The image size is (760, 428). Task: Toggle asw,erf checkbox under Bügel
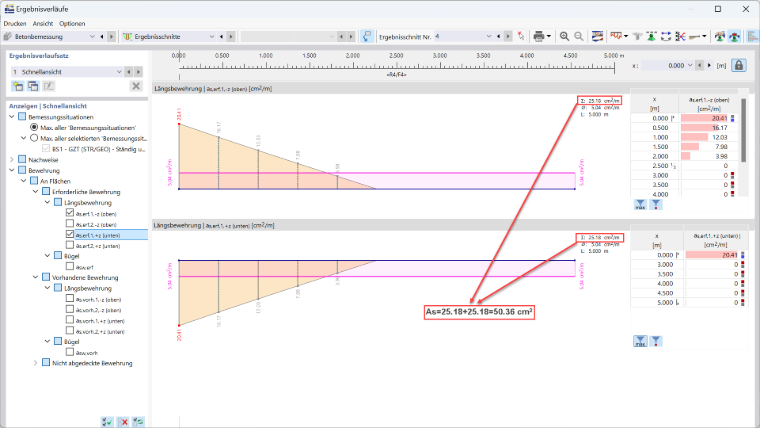[70, 267]
